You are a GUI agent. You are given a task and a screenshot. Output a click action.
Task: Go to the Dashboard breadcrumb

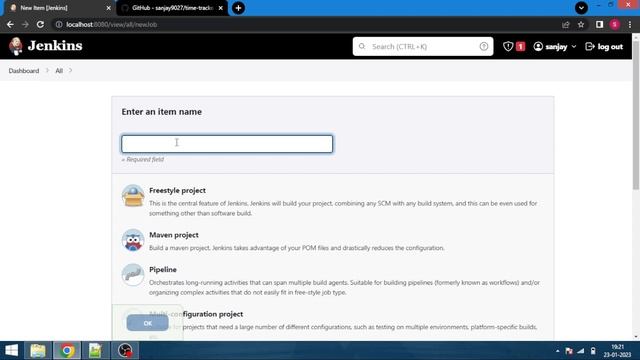click(x=24, y=71)
